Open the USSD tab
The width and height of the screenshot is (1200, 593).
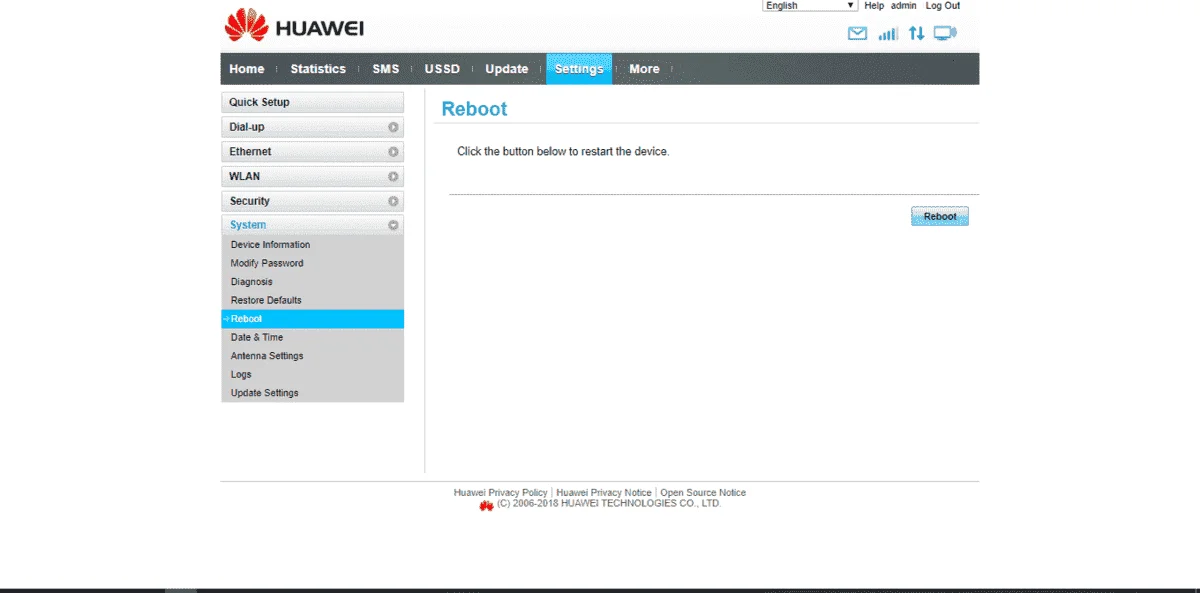click(x=442, y=69)
